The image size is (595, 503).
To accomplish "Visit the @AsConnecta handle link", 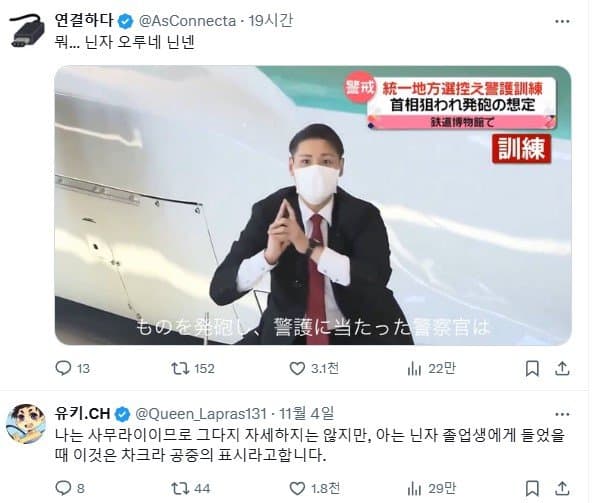I will (x=187, y=21).
